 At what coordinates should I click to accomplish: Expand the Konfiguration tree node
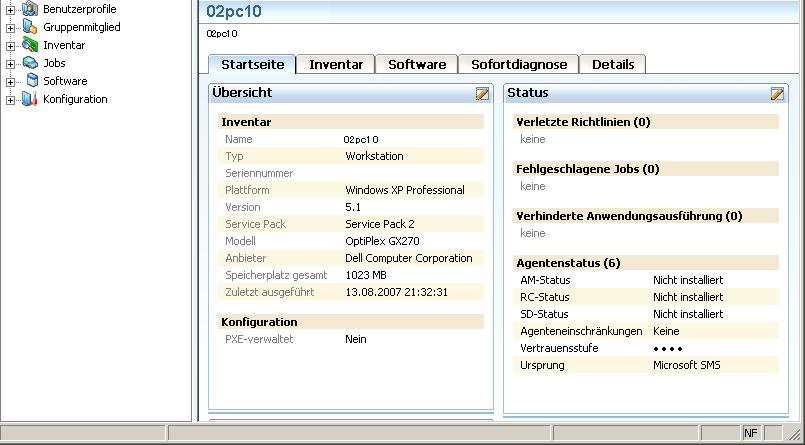10,100
